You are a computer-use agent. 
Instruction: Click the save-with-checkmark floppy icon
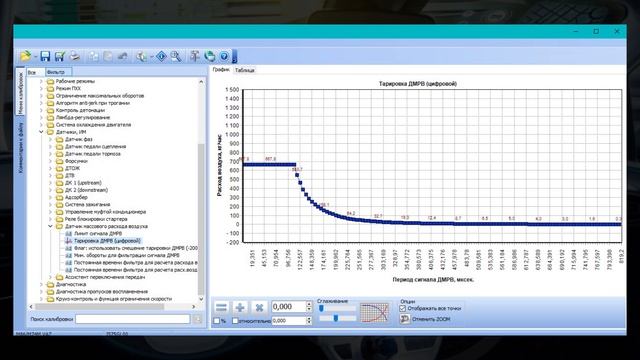(x=60, y=56)
